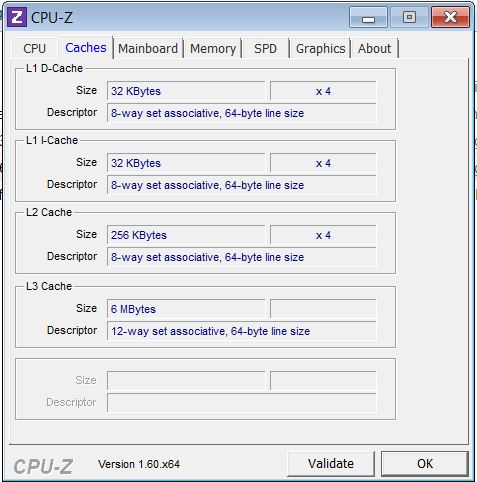Click the L1 I-Cache descriptor field
The width and height of the screenshot is (477, 482).
[x=242, y=185]
